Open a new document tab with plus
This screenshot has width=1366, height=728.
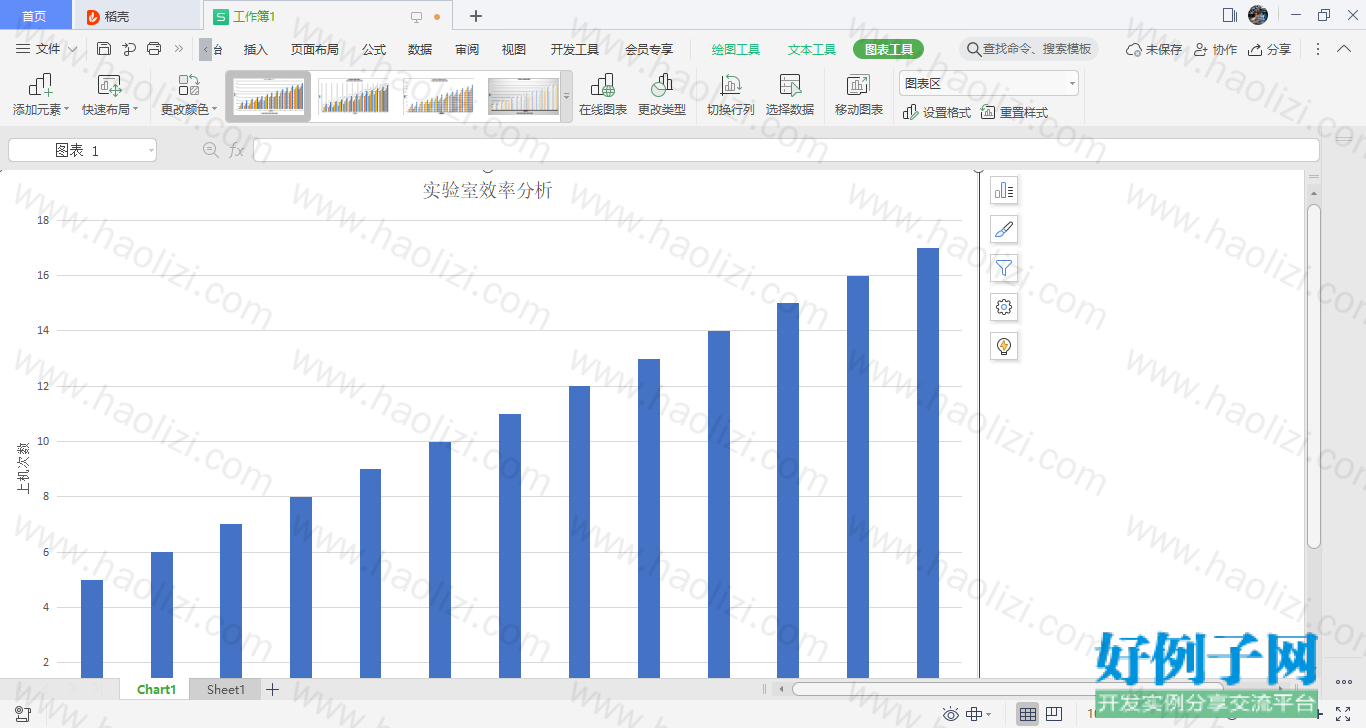click(x=476, y=16)
